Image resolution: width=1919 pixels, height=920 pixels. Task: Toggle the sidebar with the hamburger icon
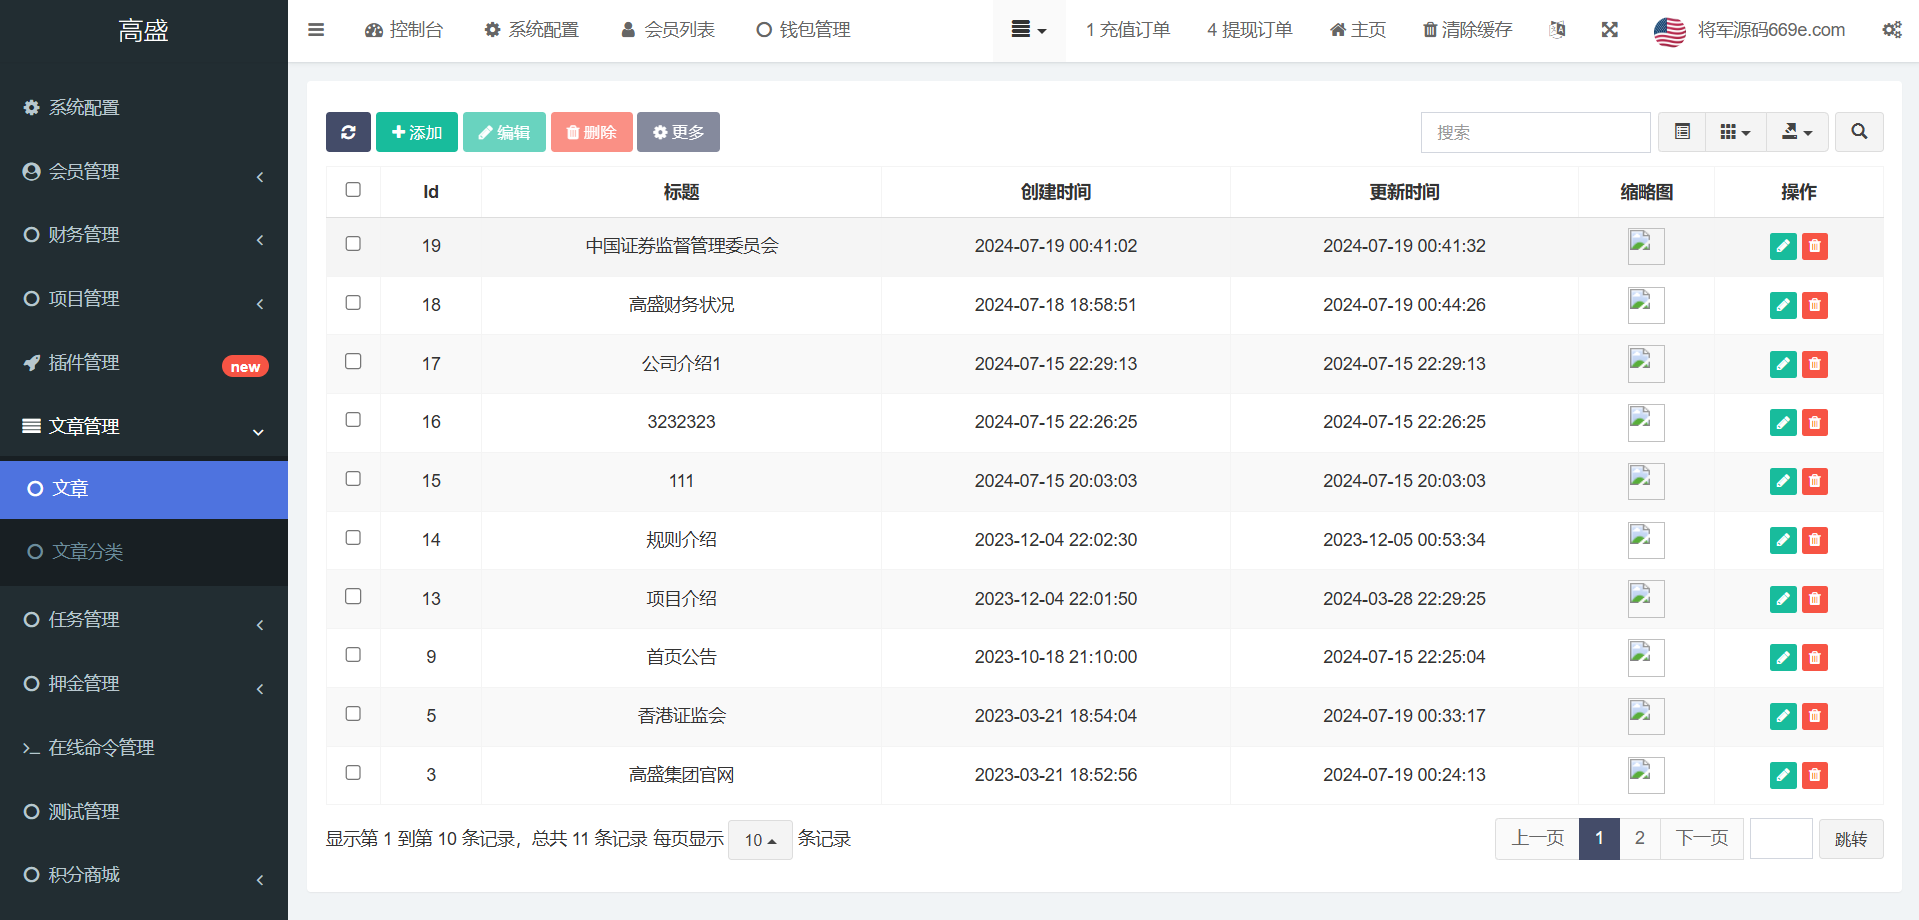[316, 30]
